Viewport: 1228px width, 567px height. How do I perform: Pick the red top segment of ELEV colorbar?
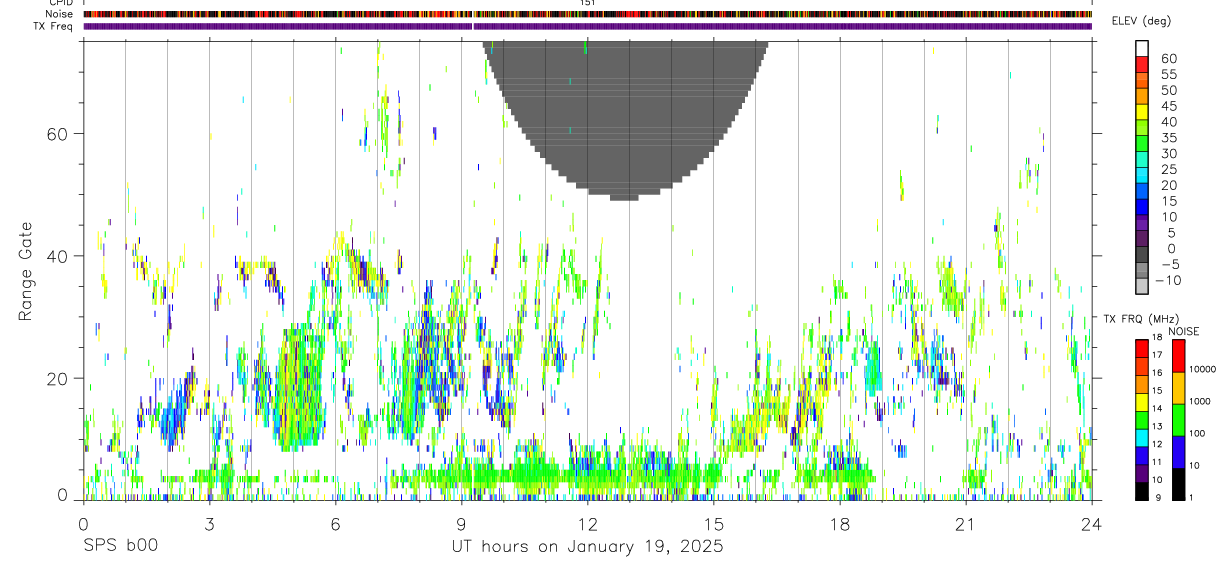(1143, 65)
